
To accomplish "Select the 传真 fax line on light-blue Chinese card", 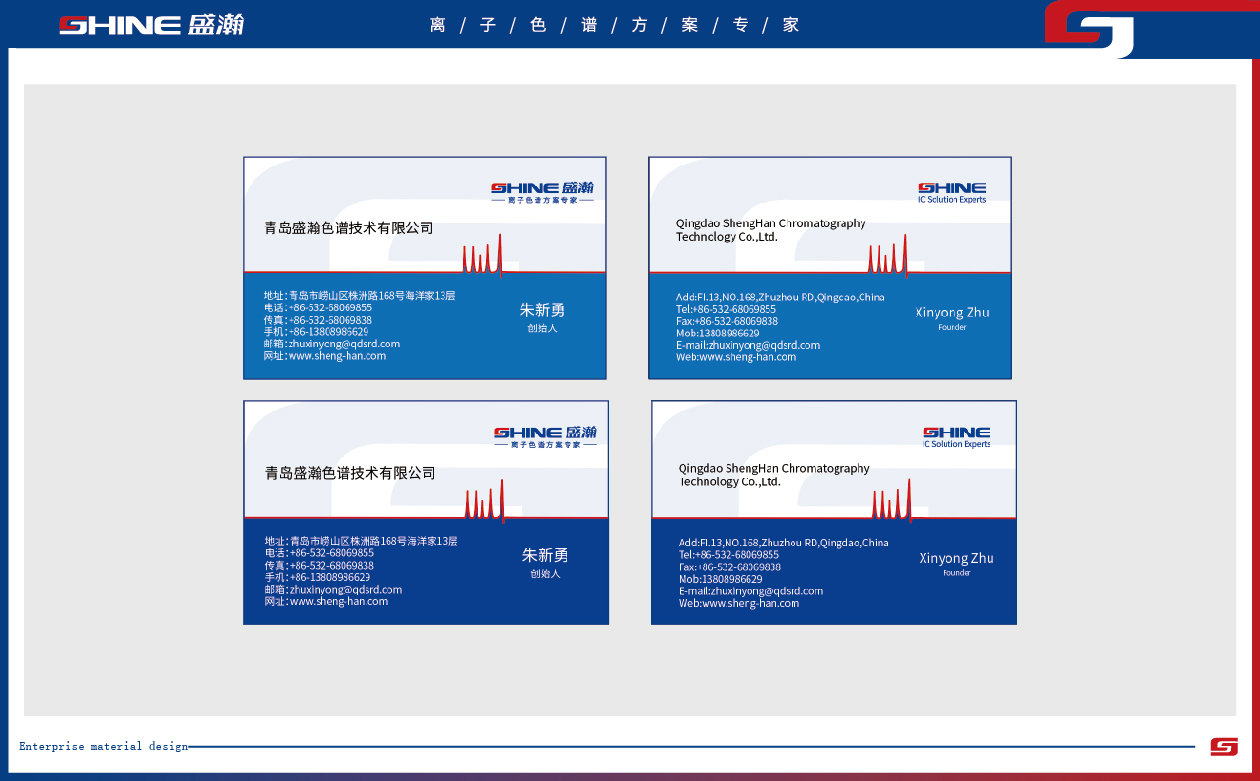I will tap(318, 320).
